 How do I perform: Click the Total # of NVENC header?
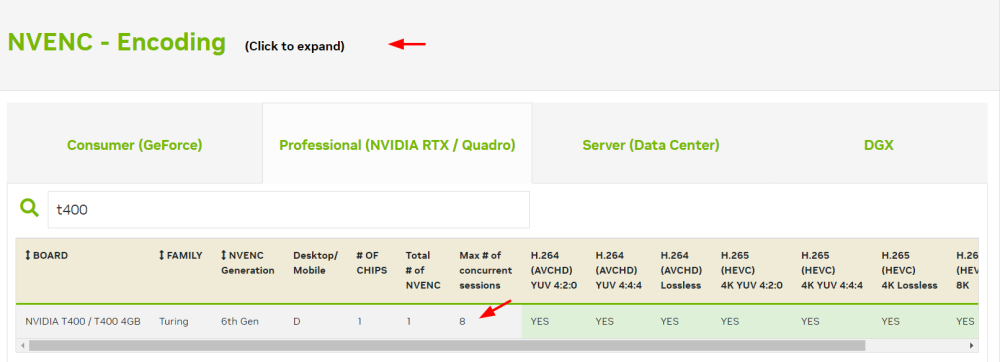(x=423, y=270)
